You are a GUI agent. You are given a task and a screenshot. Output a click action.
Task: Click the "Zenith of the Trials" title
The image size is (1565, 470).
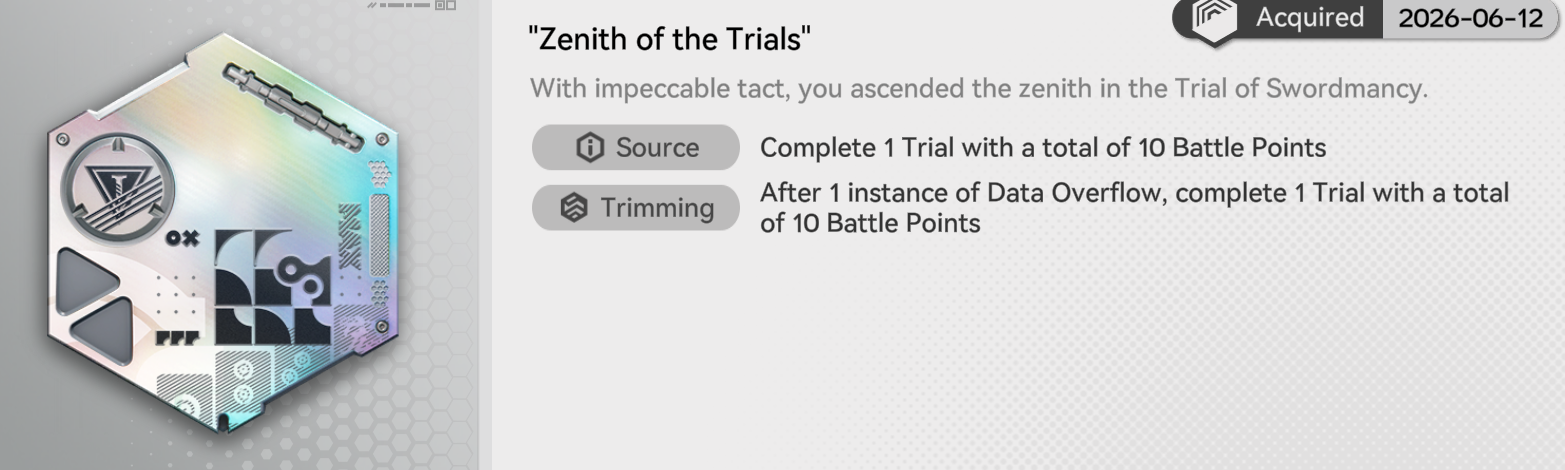coord(668,40)
